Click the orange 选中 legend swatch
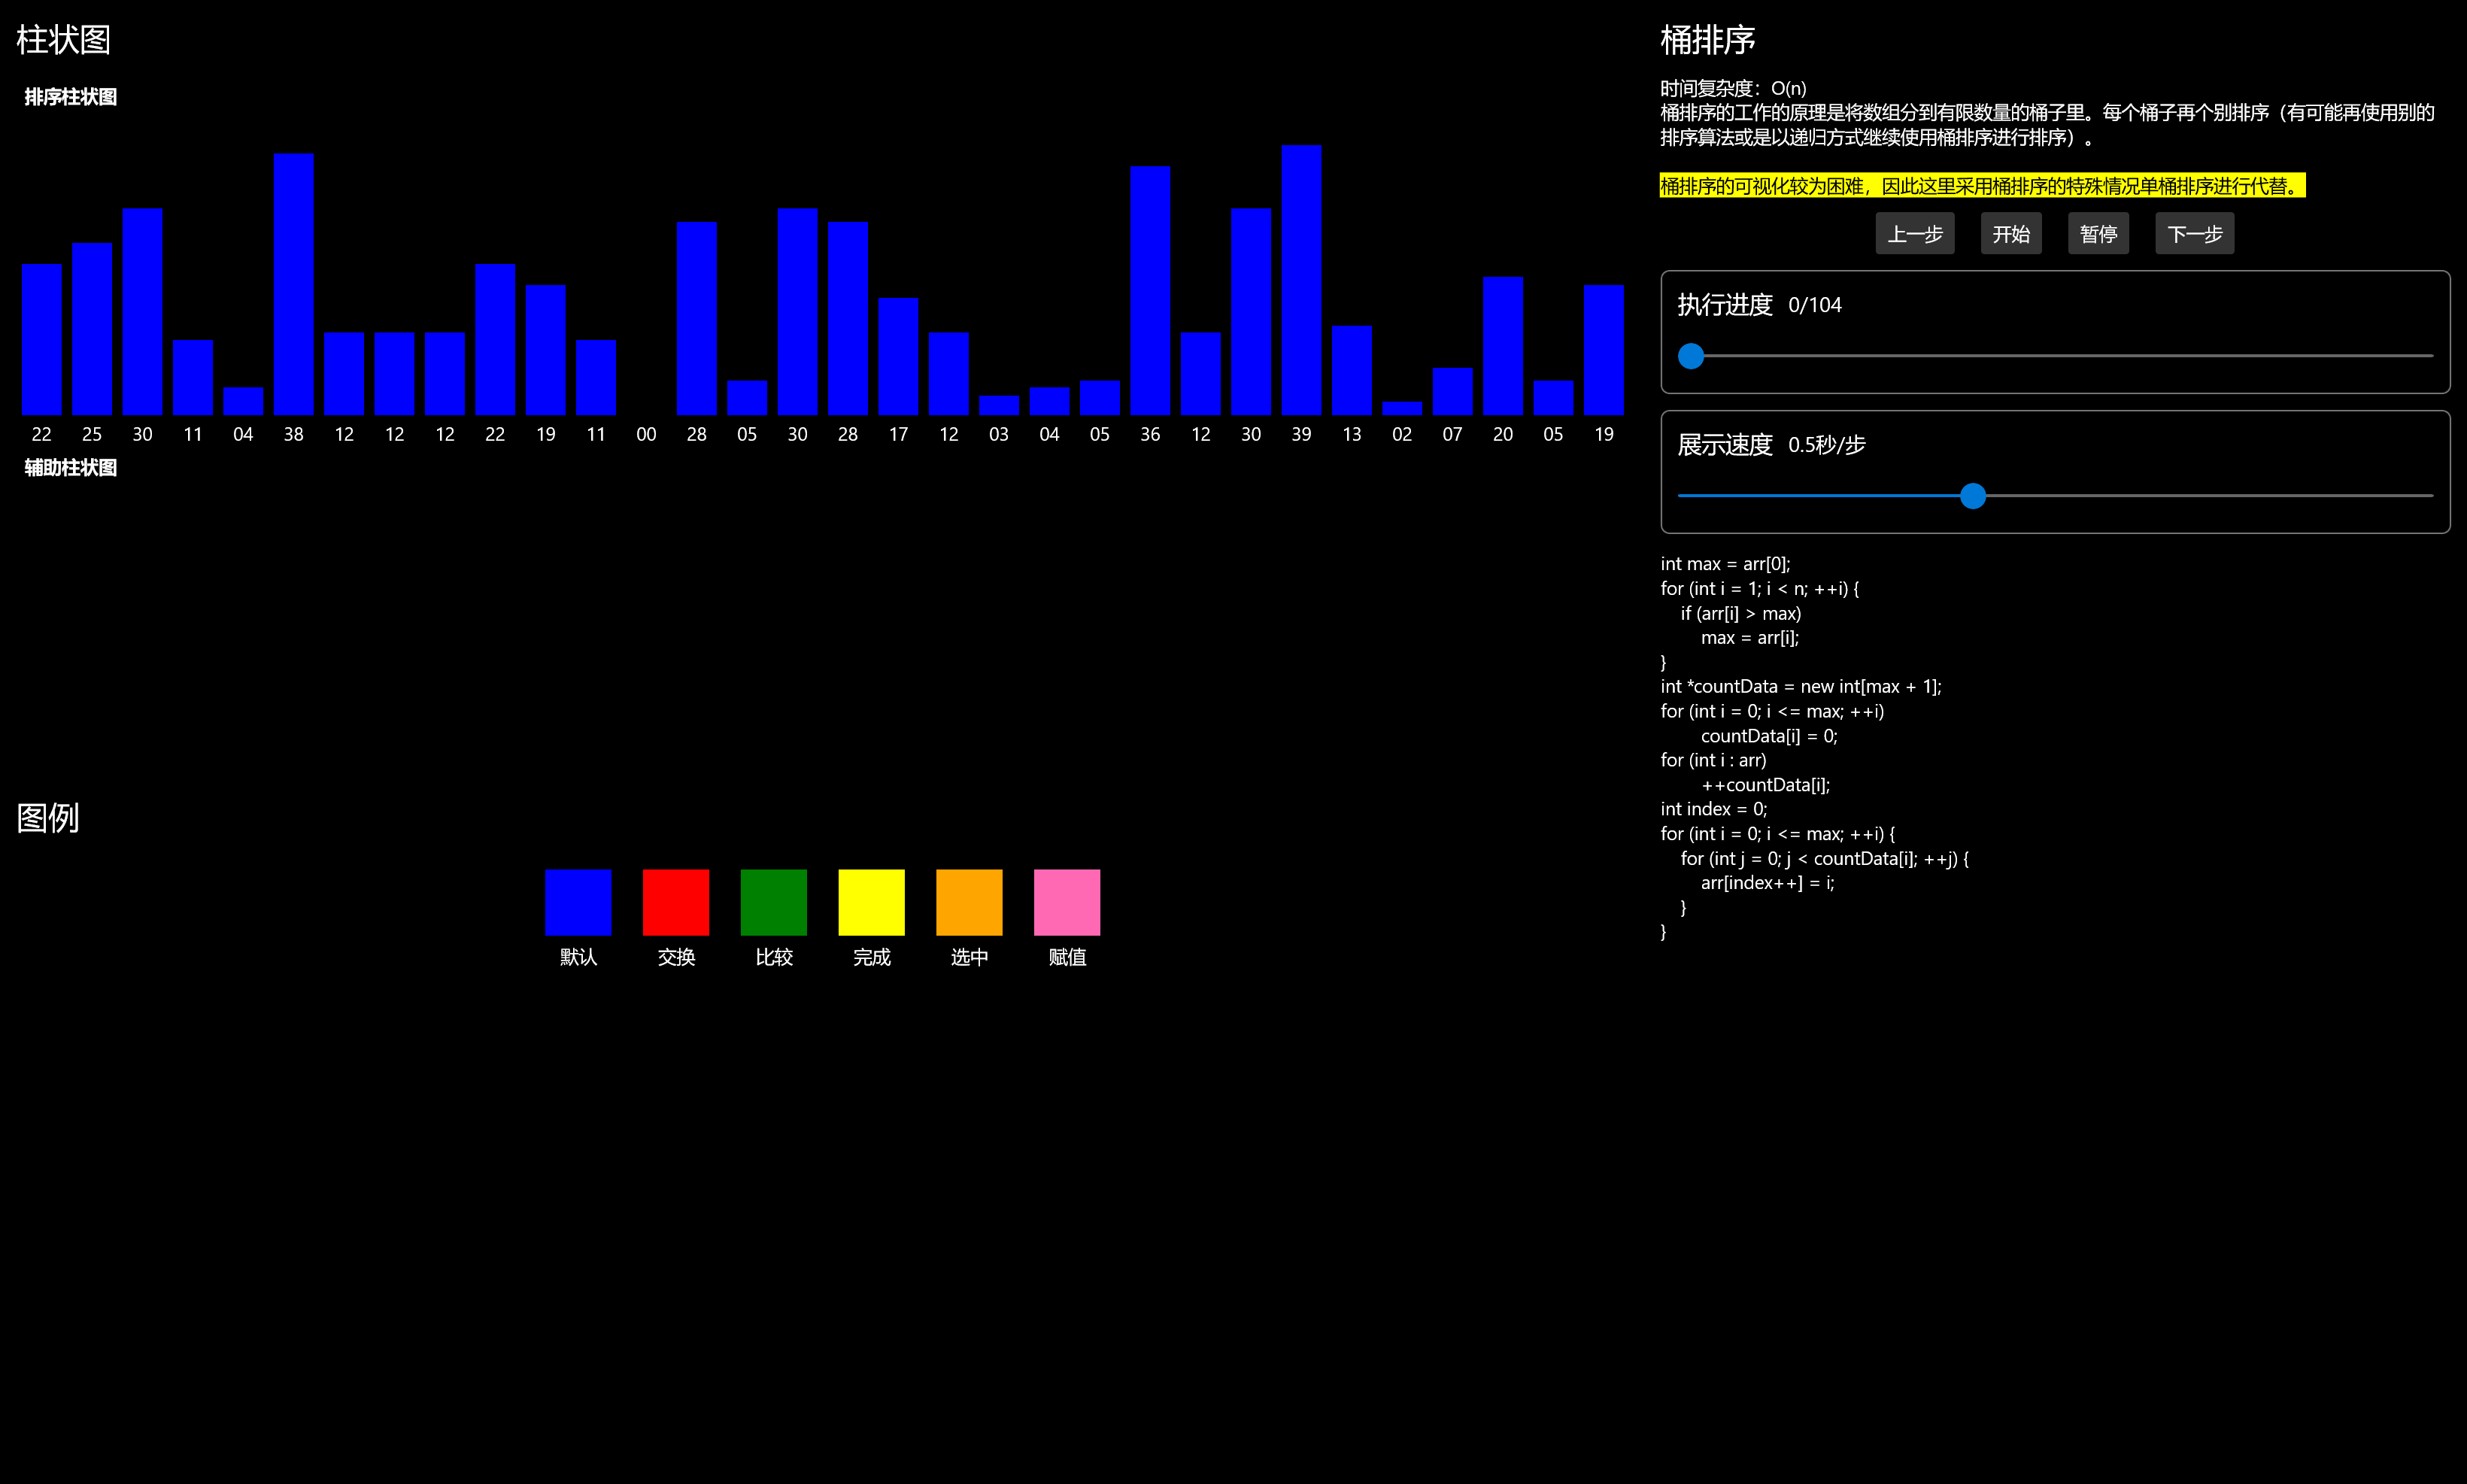Viewport: 2467px width, 1484px height. point(969,902)
